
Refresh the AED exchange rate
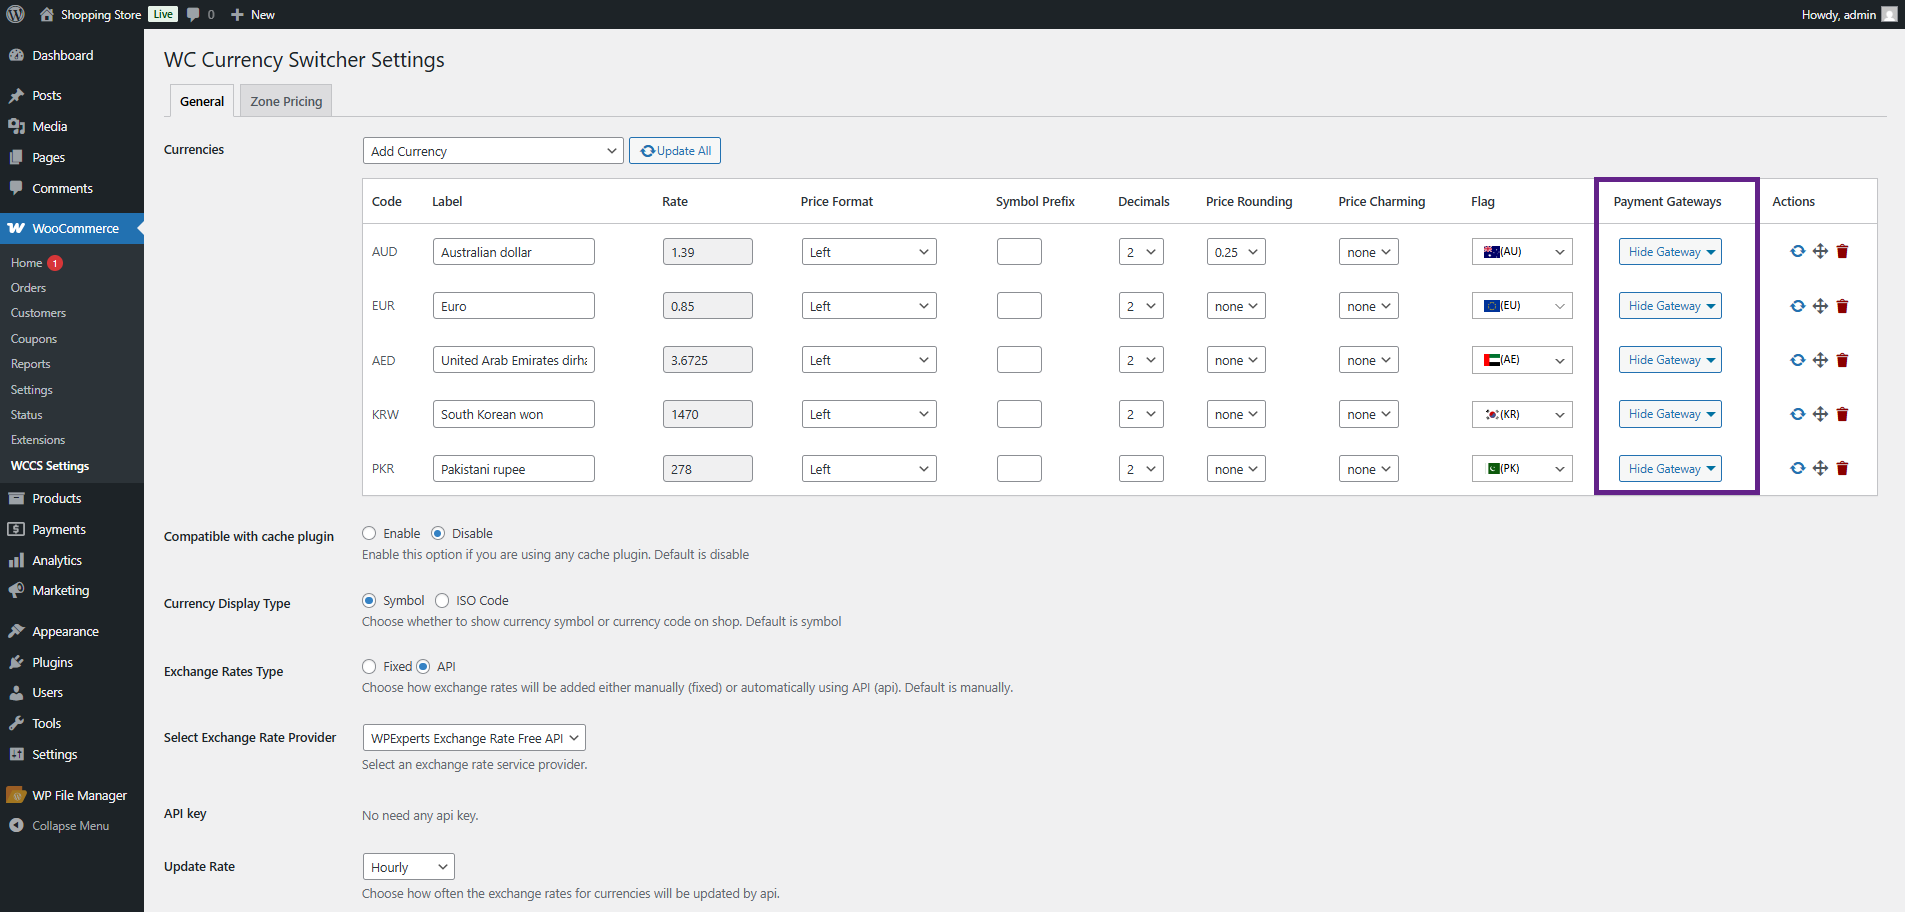pos(1797,360)
